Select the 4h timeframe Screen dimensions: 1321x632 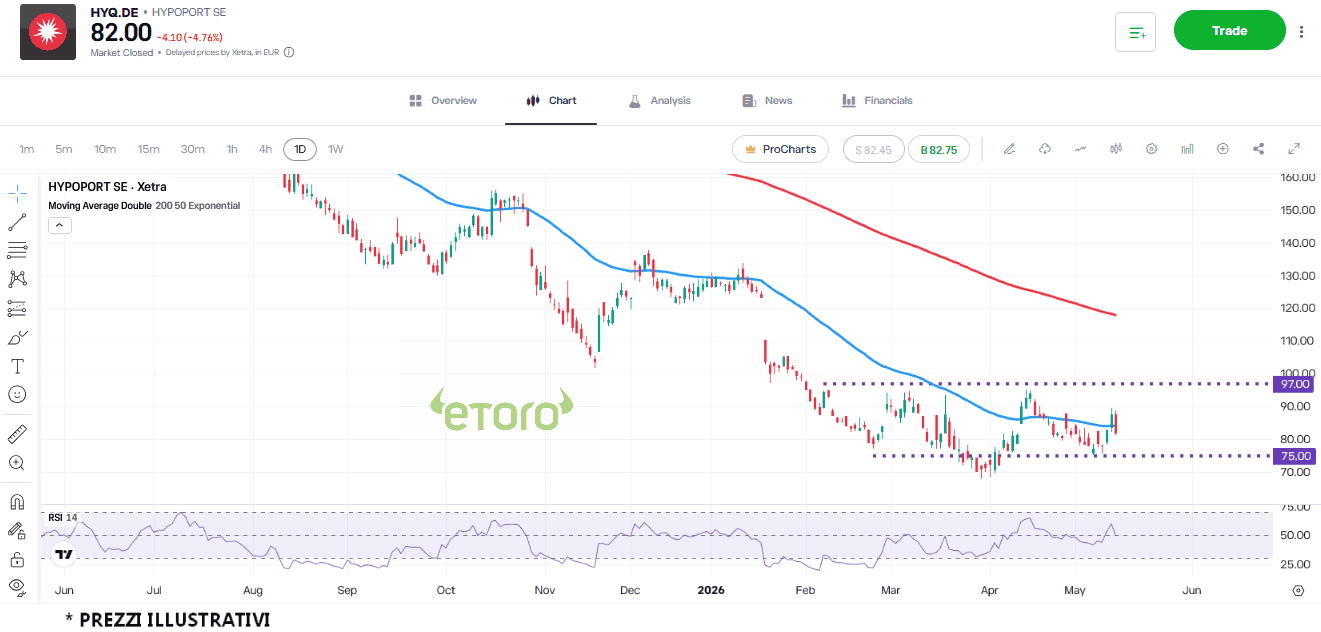[265, 149]
